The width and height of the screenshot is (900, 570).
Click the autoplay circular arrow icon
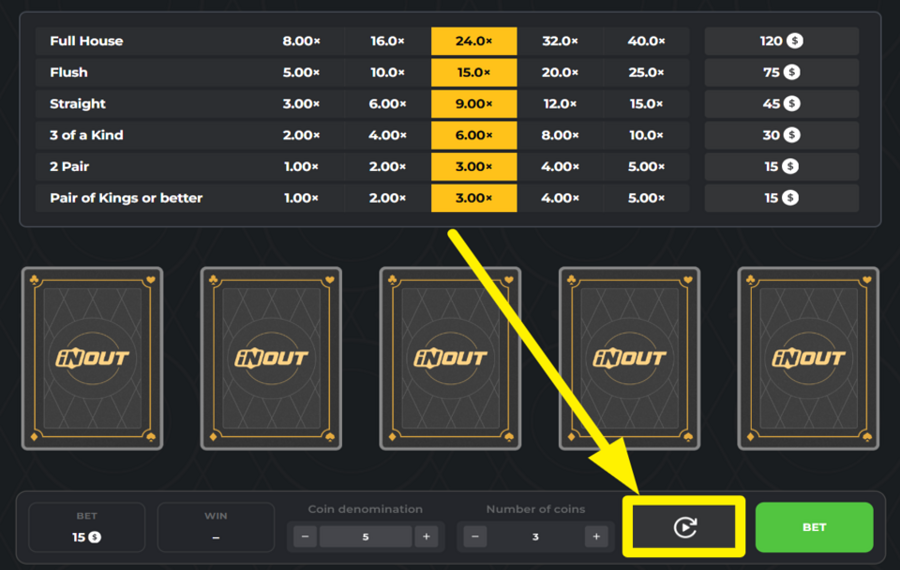(684, 527)
